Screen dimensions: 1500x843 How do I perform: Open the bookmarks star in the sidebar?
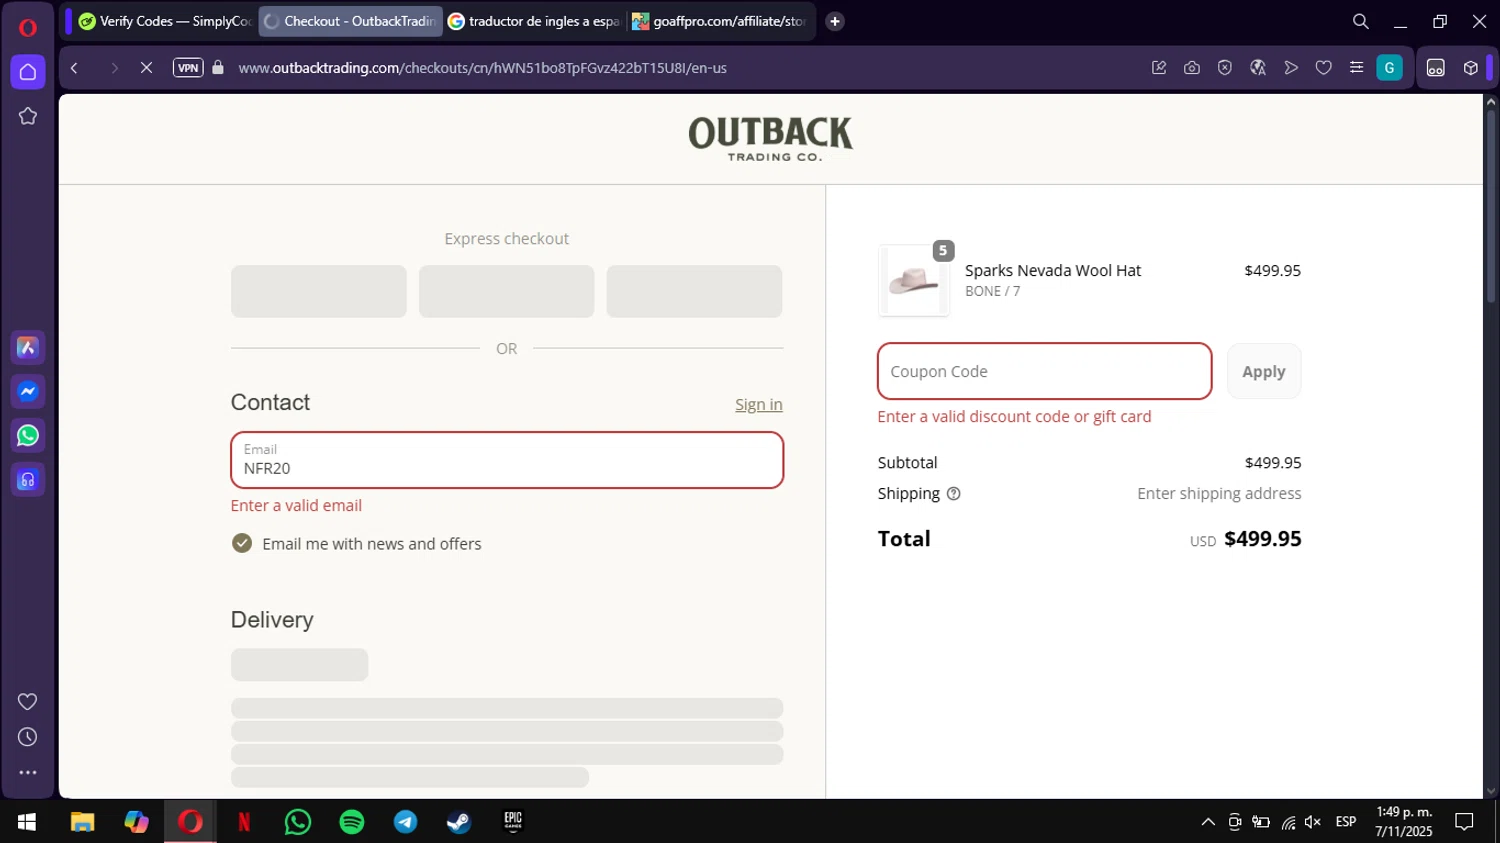[x=28, y=116]
